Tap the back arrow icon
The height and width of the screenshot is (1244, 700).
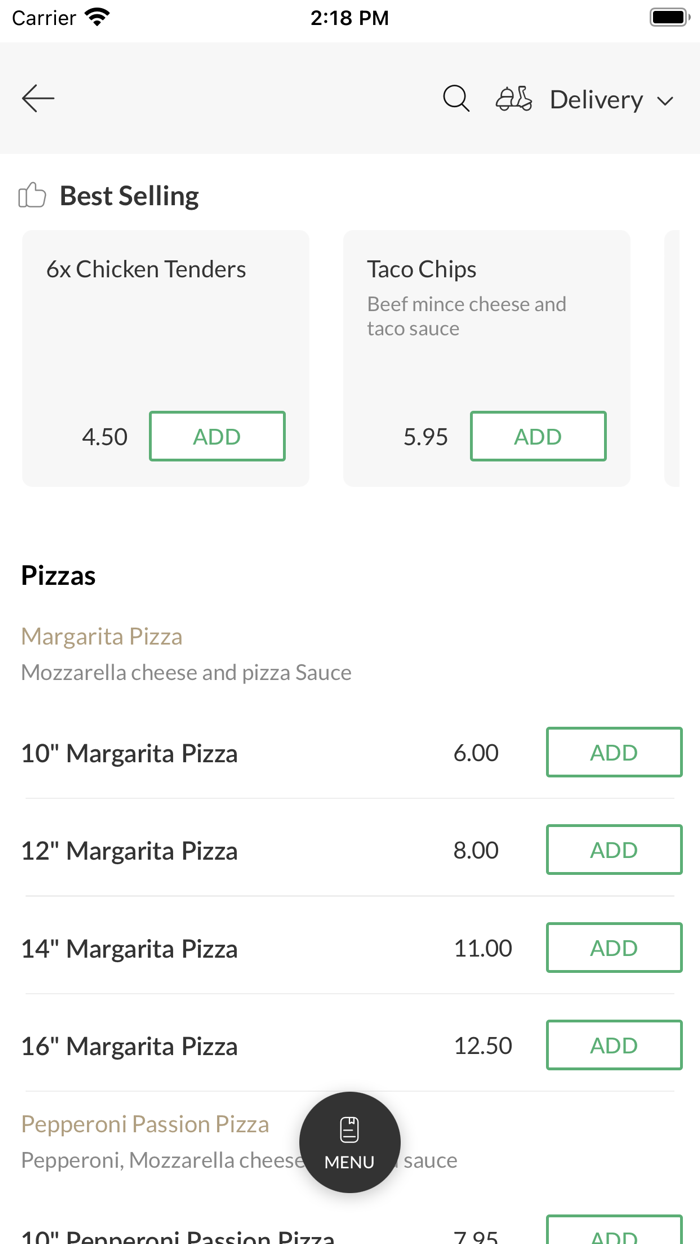pyautogui.click(x=38, y=98)
